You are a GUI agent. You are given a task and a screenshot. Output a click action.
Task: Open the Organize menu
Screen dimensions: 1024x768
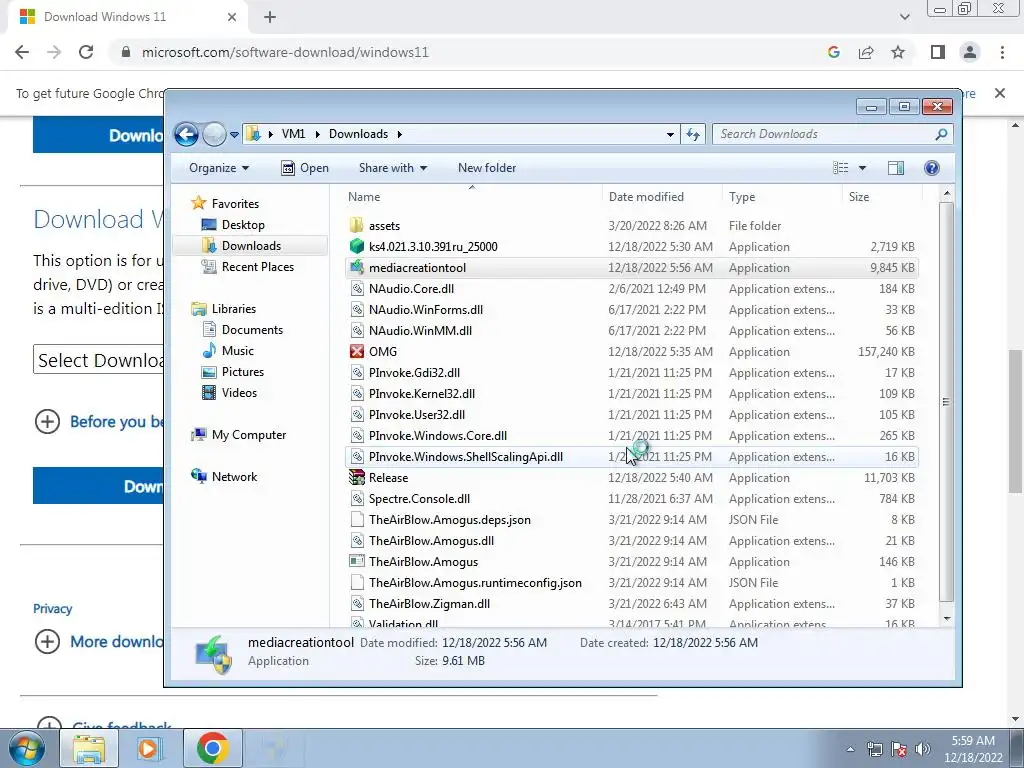click(x=219, y=168)
